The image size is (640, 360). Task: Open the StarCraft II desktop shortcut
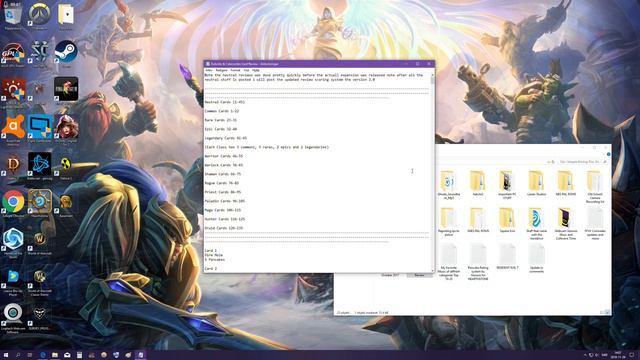pos(40,53)
